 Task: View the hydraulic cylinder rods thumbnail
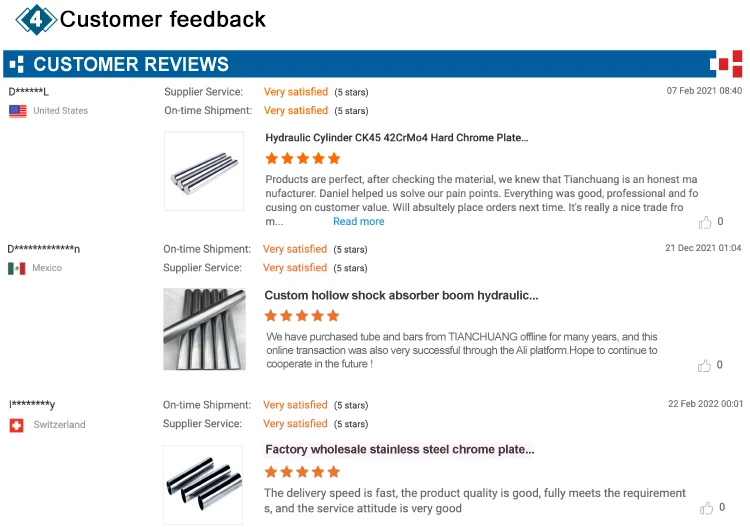(x=204, y=171)
